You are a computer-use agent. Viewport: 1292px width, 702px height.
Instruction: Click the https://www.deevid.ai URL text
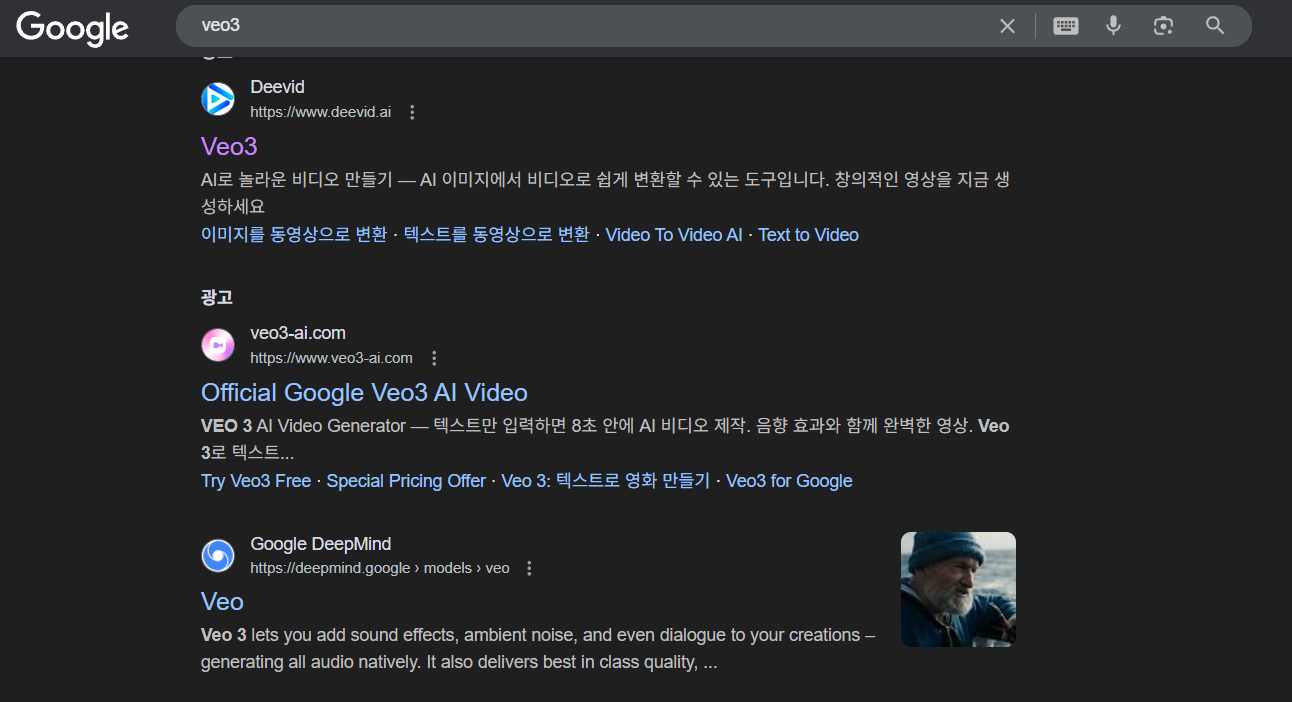(320, 112)
